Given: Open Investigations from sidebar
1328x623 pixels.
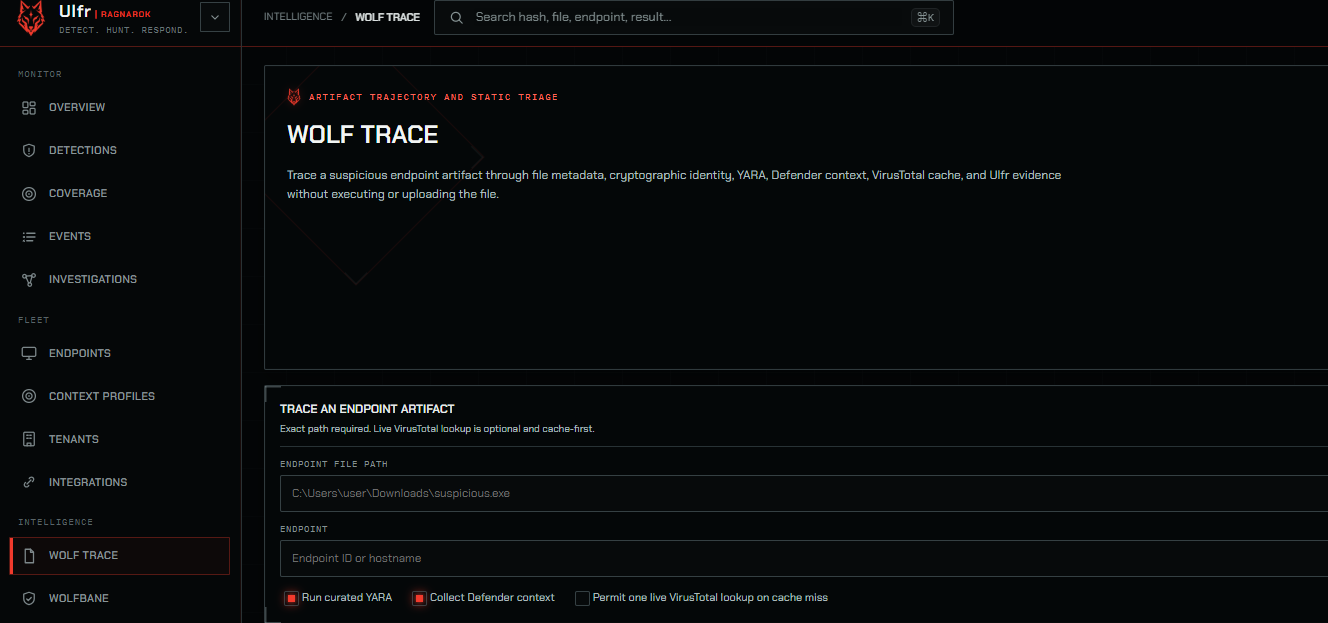Looking at the screenshot, I should point(120,279).
